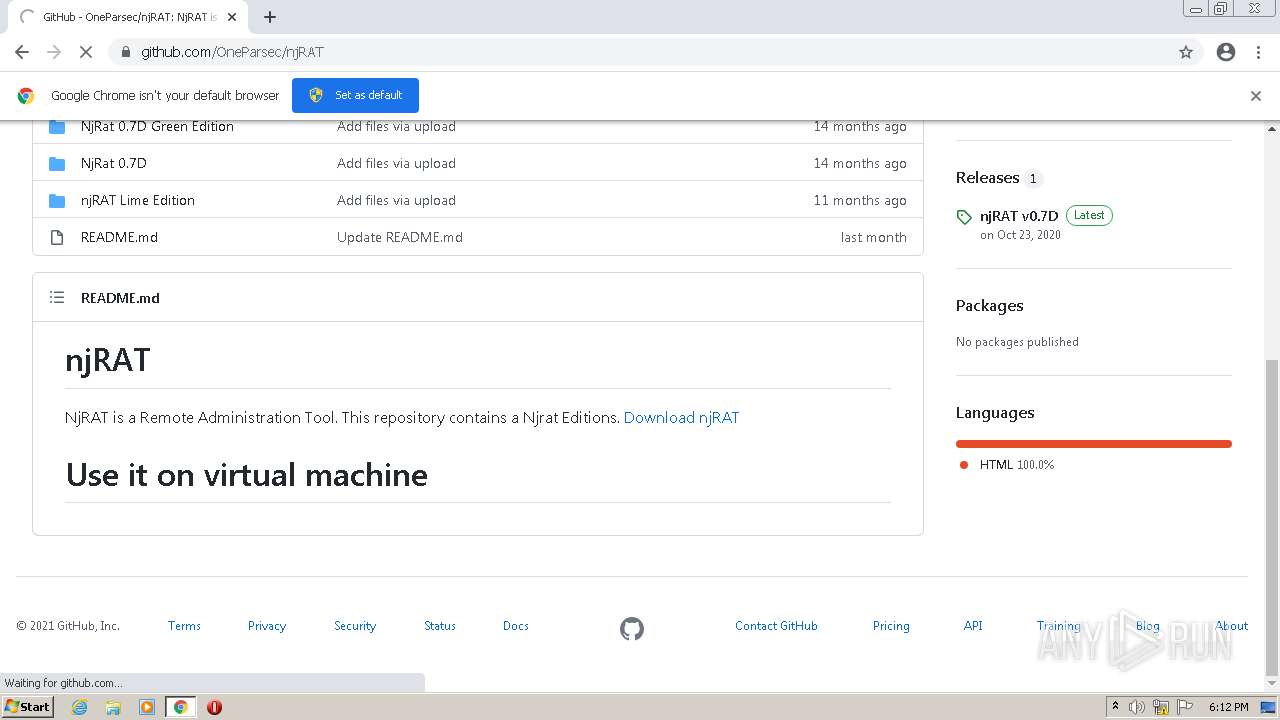Viewport: 1280px width, 720px height.
Task: Launch Internet Explorer from the taskbar
Action: (79, 707)
